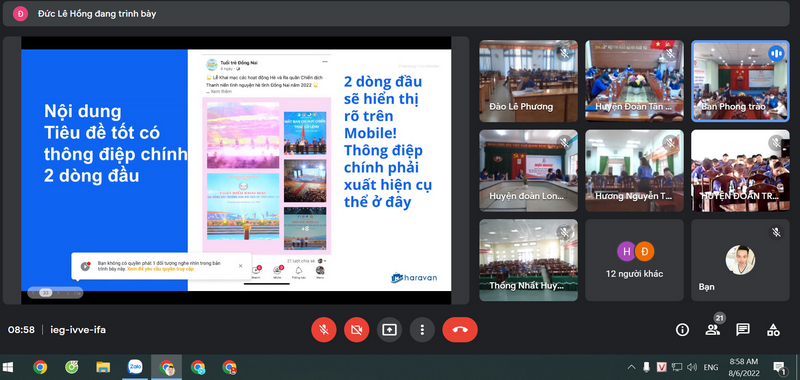The image size is (800, 380).
Task: Click the present screen button
Action: pyautogui.click(x=389, y=330)
